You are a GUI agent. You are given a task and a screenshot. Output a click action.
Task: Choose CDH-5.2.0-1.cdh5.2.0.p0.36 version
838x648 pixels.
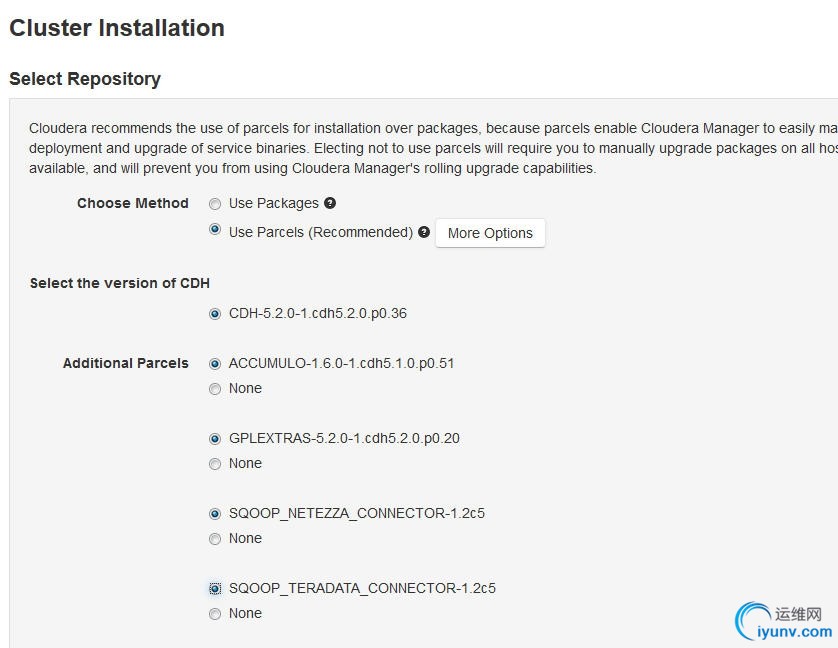[x=215, y=314]
